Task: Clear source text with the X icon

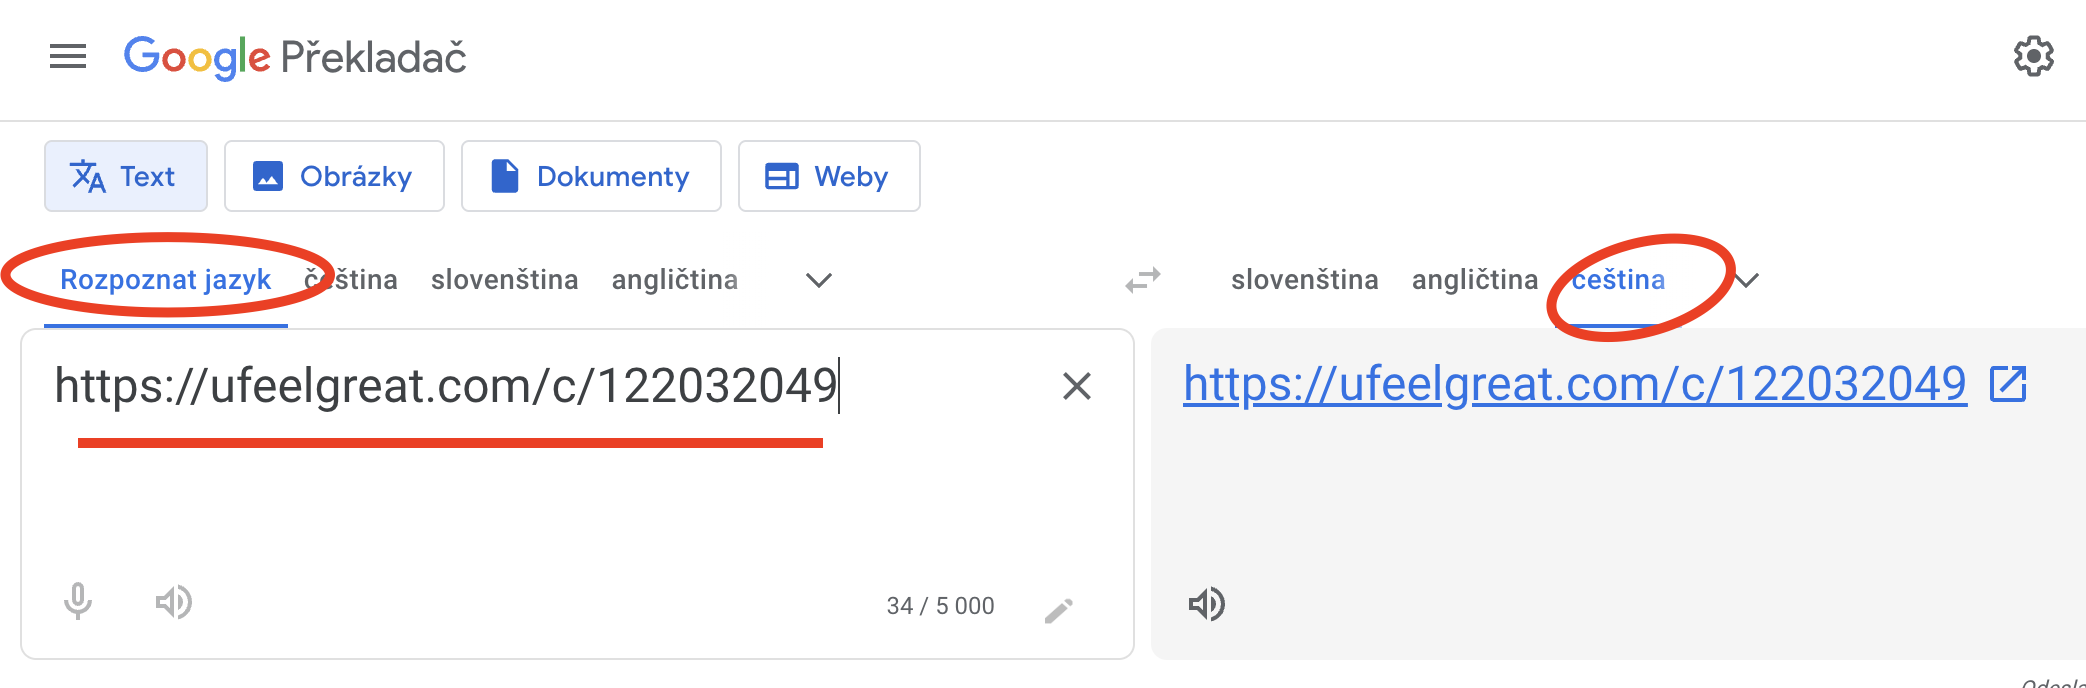Action: [1076, 386]
